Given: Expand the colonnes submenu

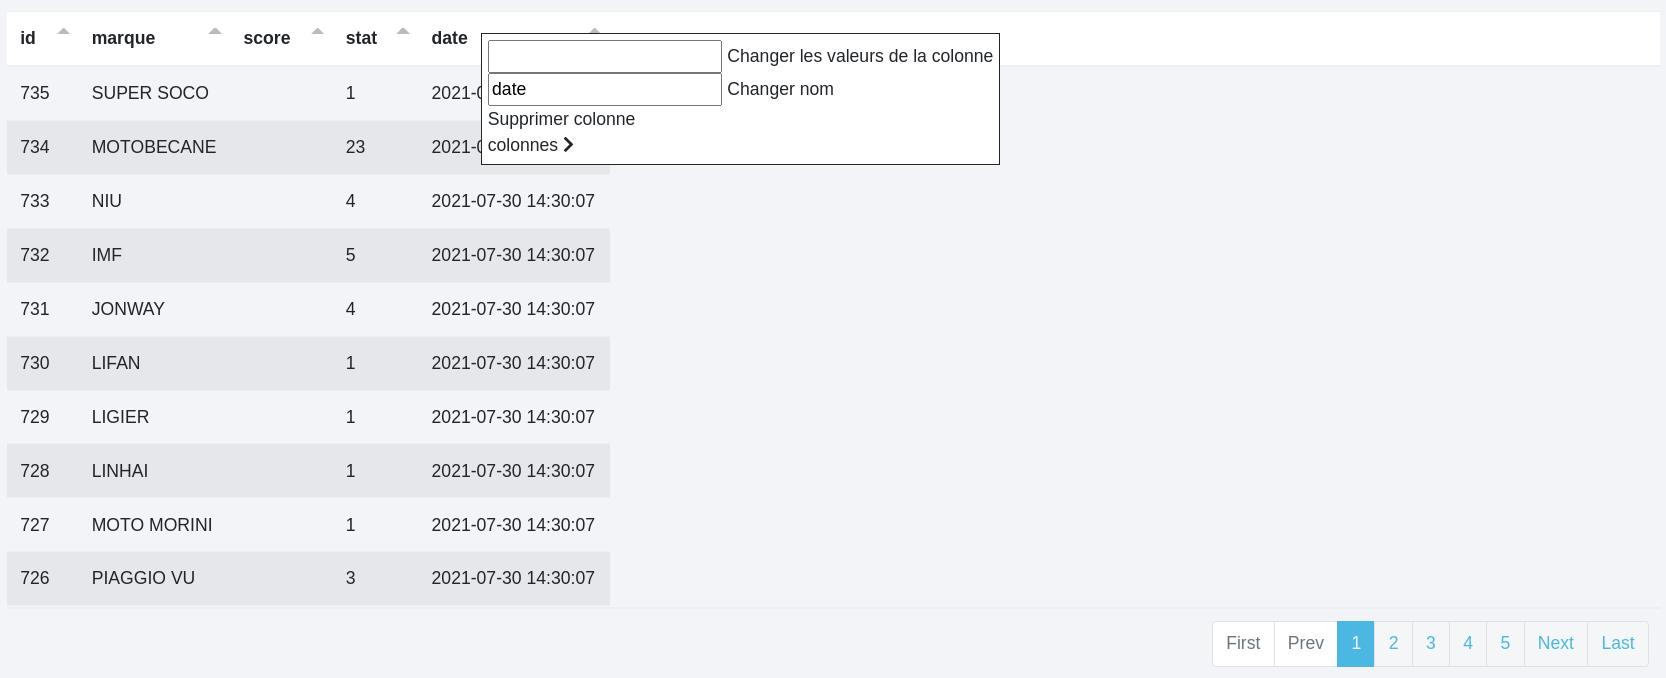Looking at the screenshot, I should (523, 145).
